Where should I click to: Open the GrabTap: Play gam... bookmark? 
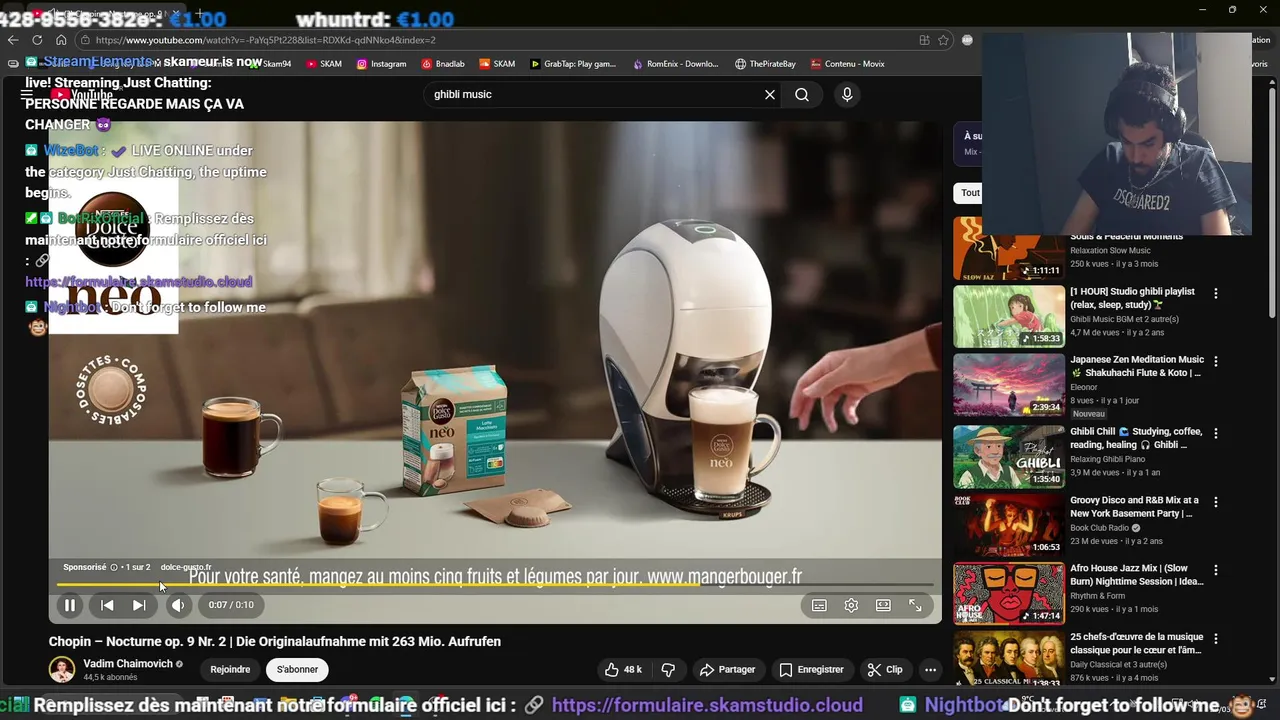pos(572,64)
